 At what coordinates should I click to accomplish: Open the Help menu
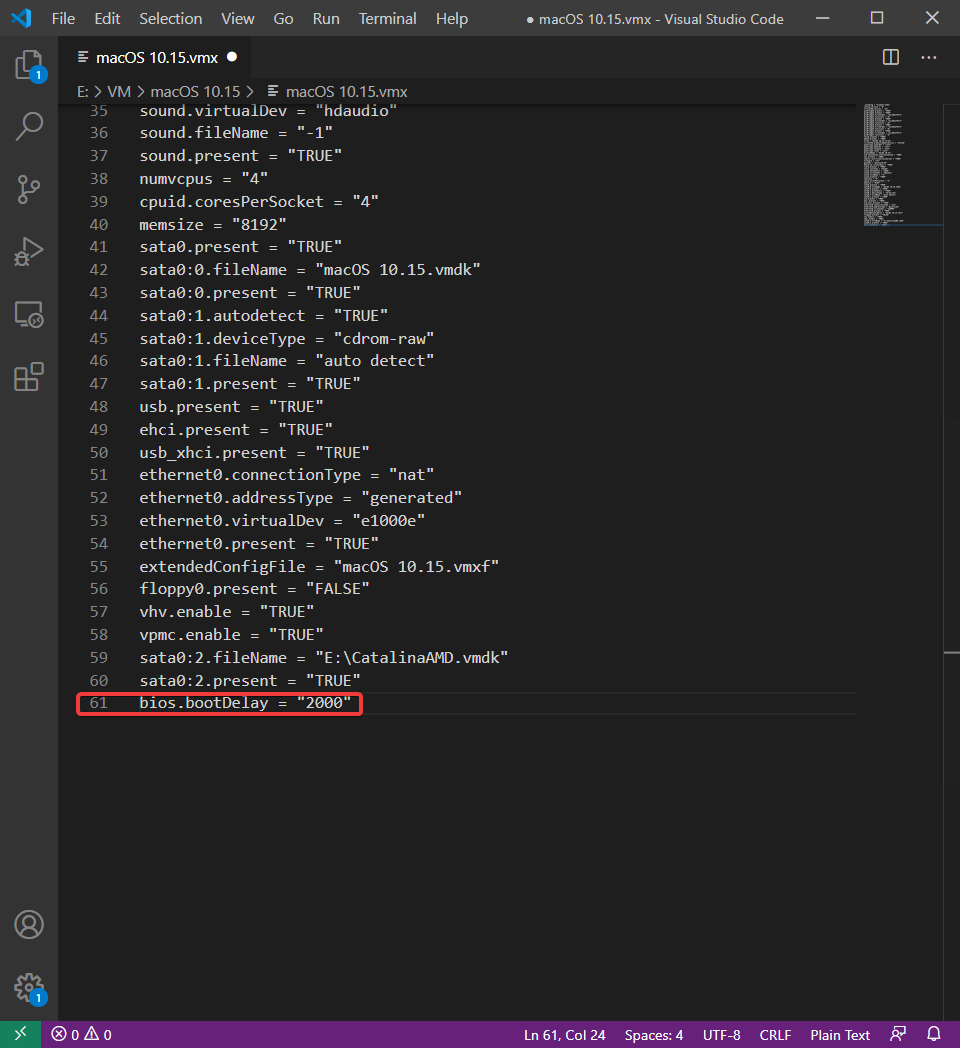click(452, 19)
